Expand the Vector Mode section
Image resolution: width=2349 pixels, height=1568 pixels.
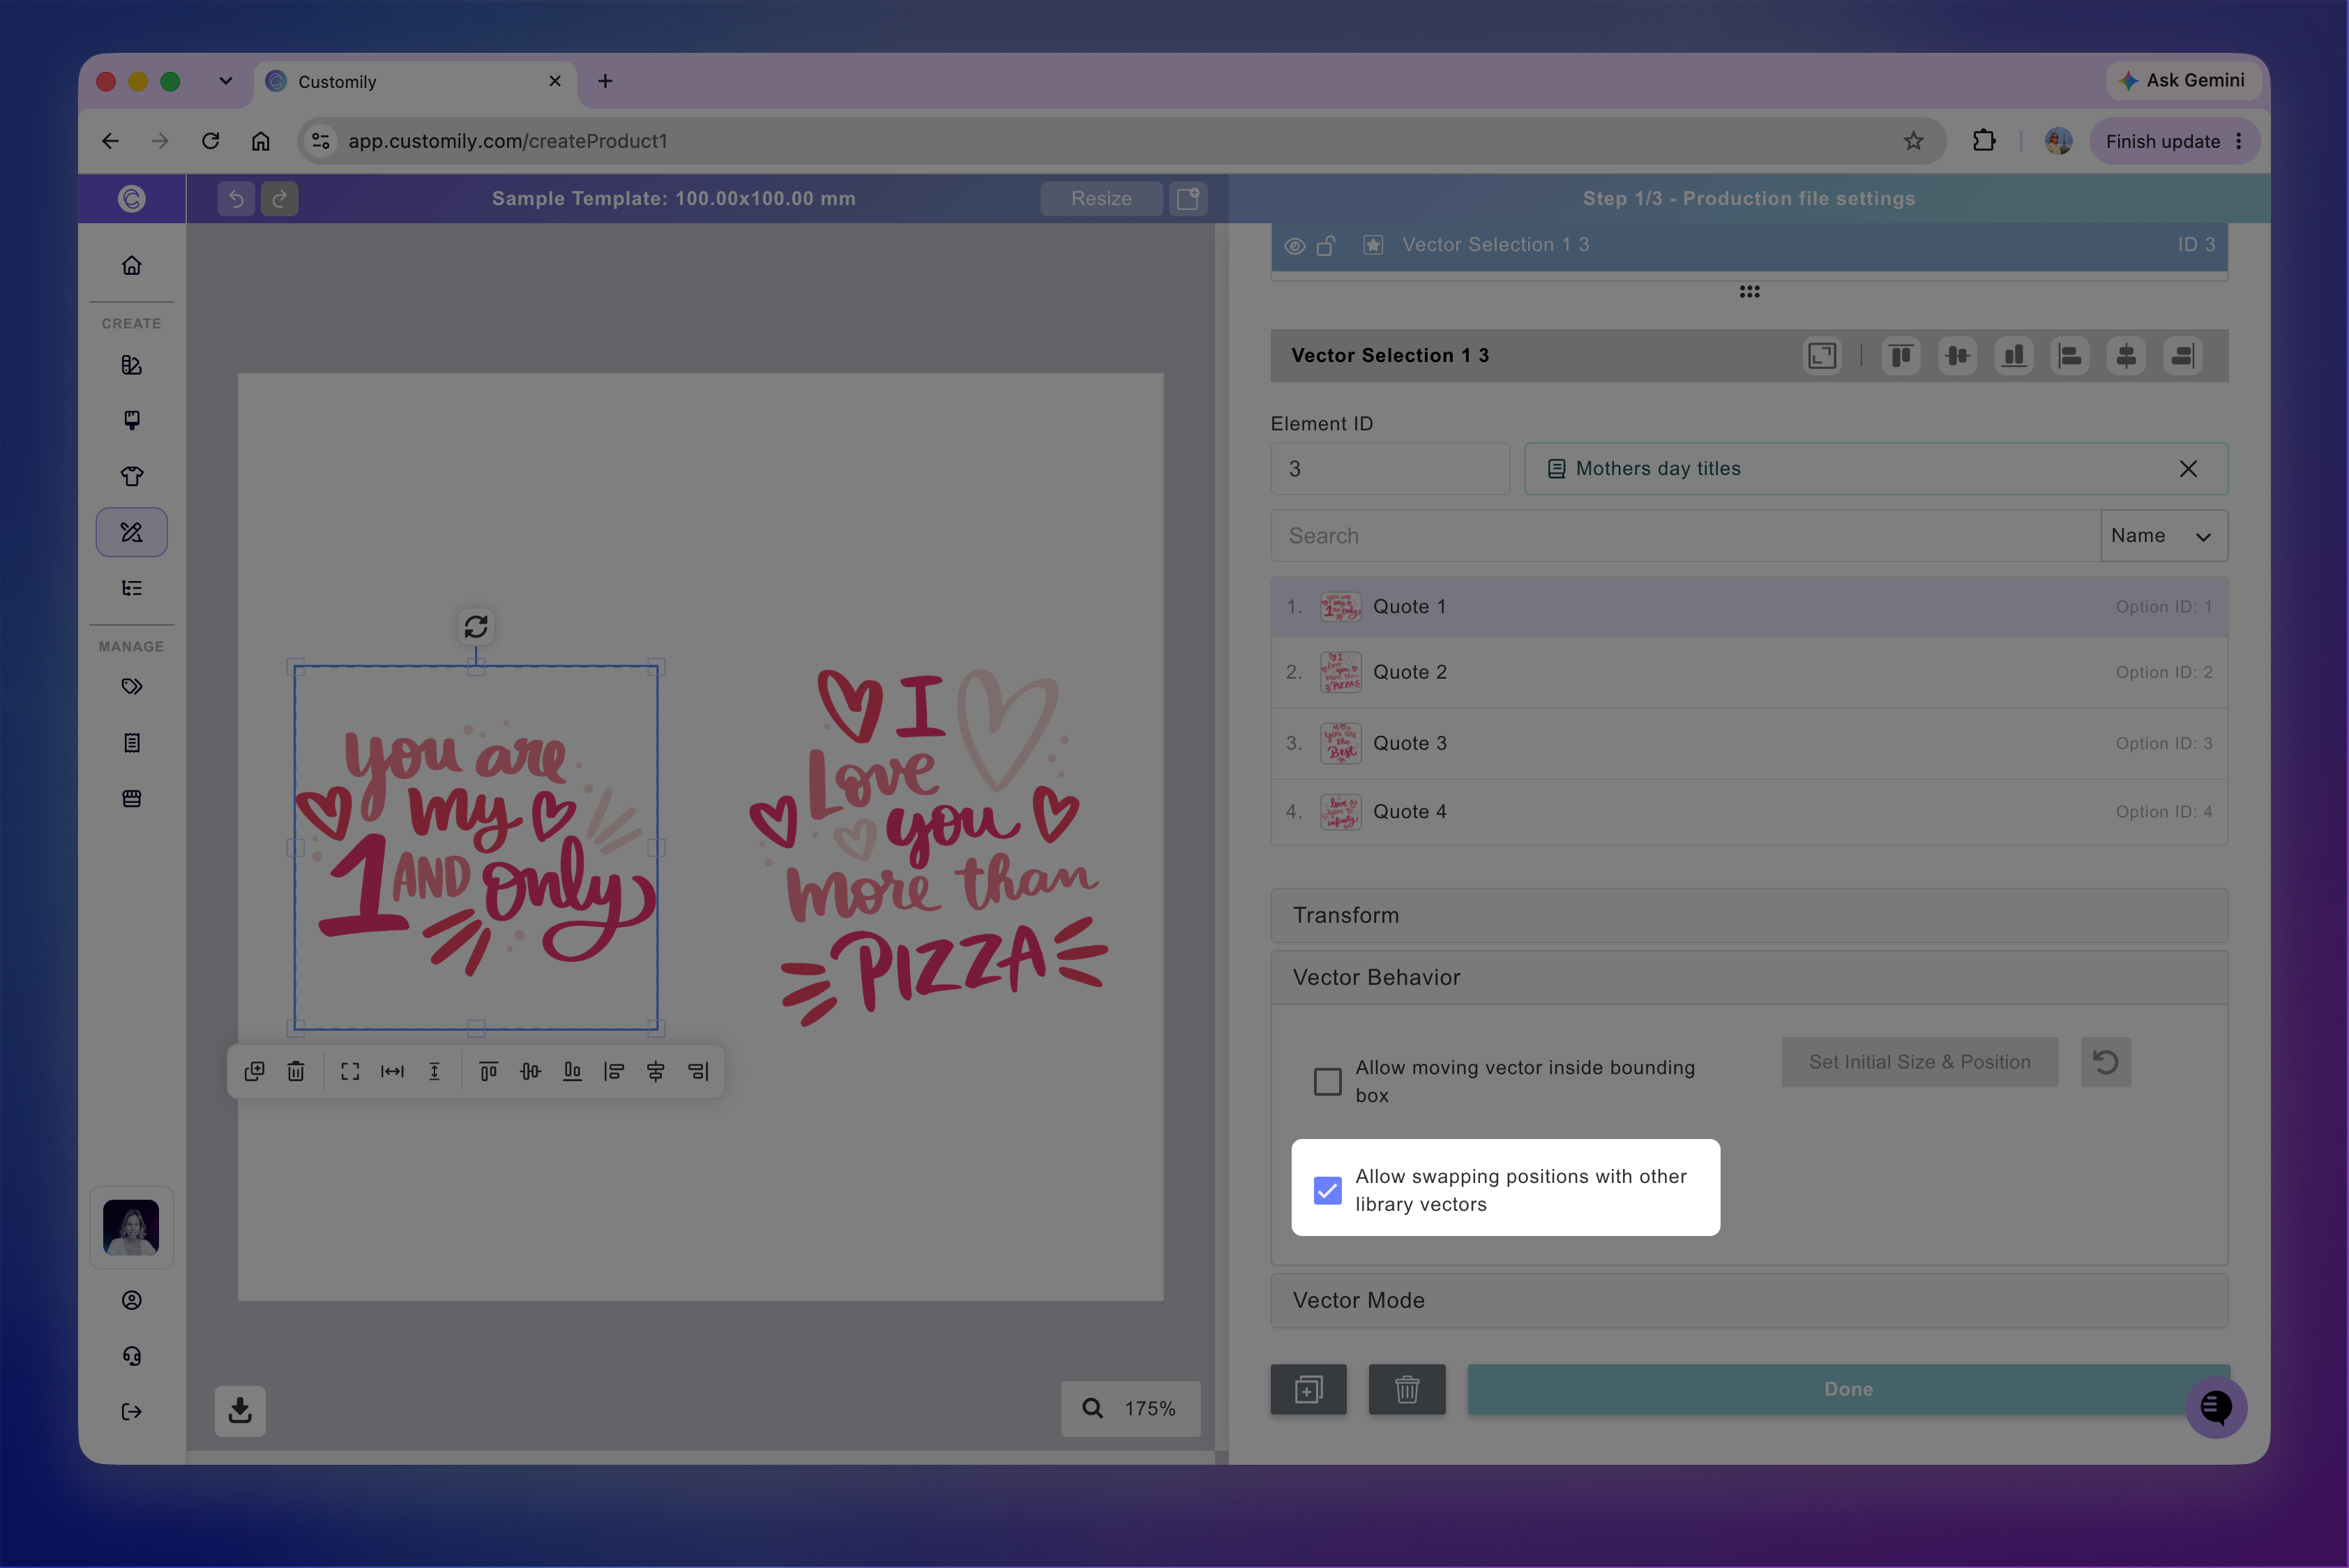click(1749, 1301)
